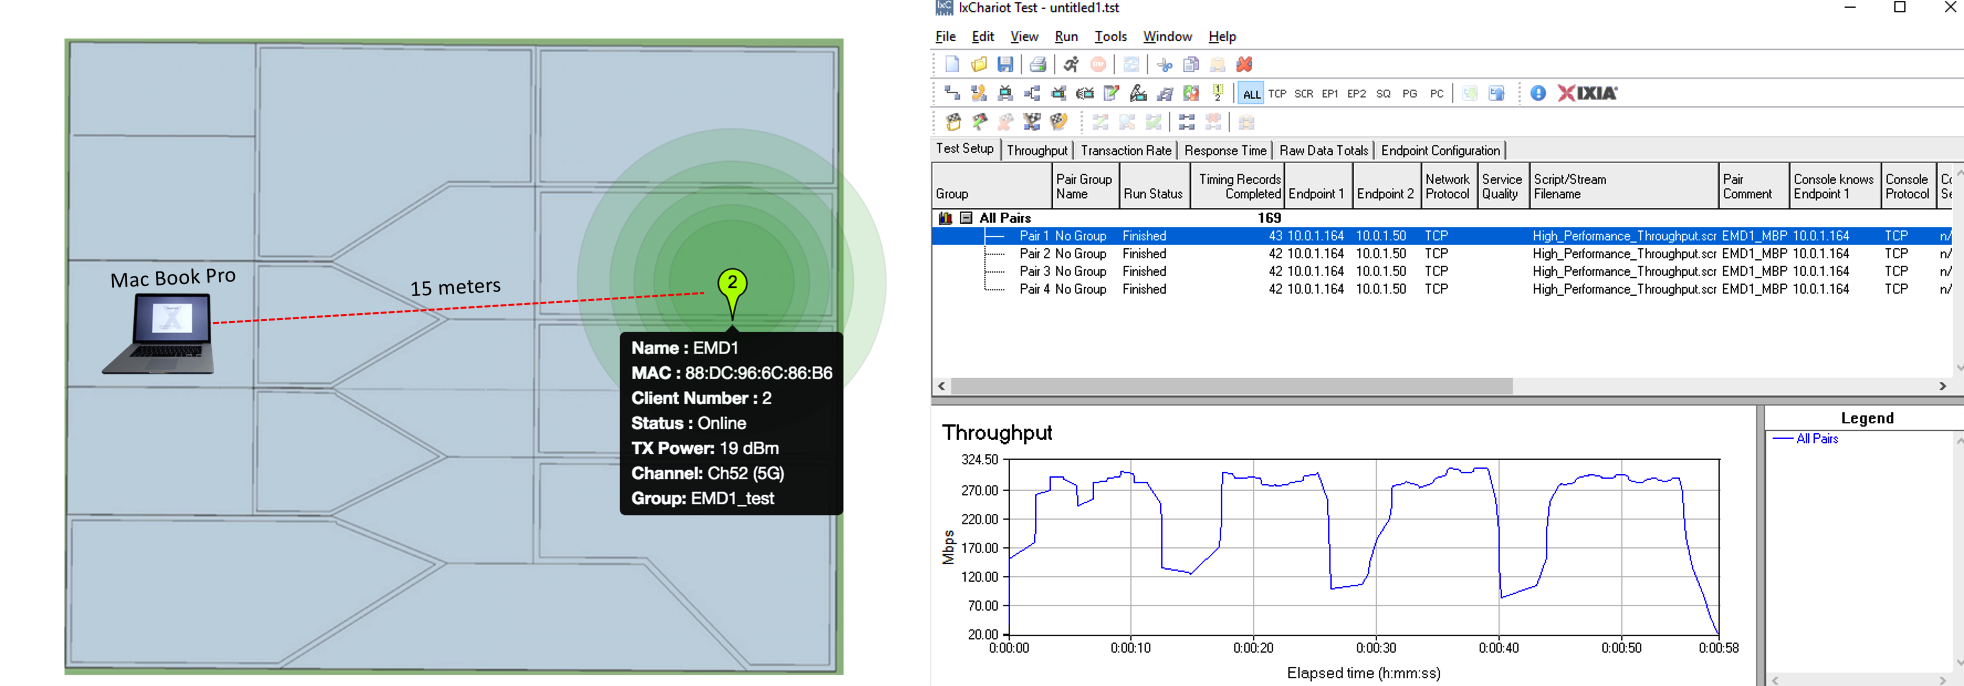1964x686 pixels.
Task: Toggle the EP1 filter button
Action: click(x=1330, y=93)
